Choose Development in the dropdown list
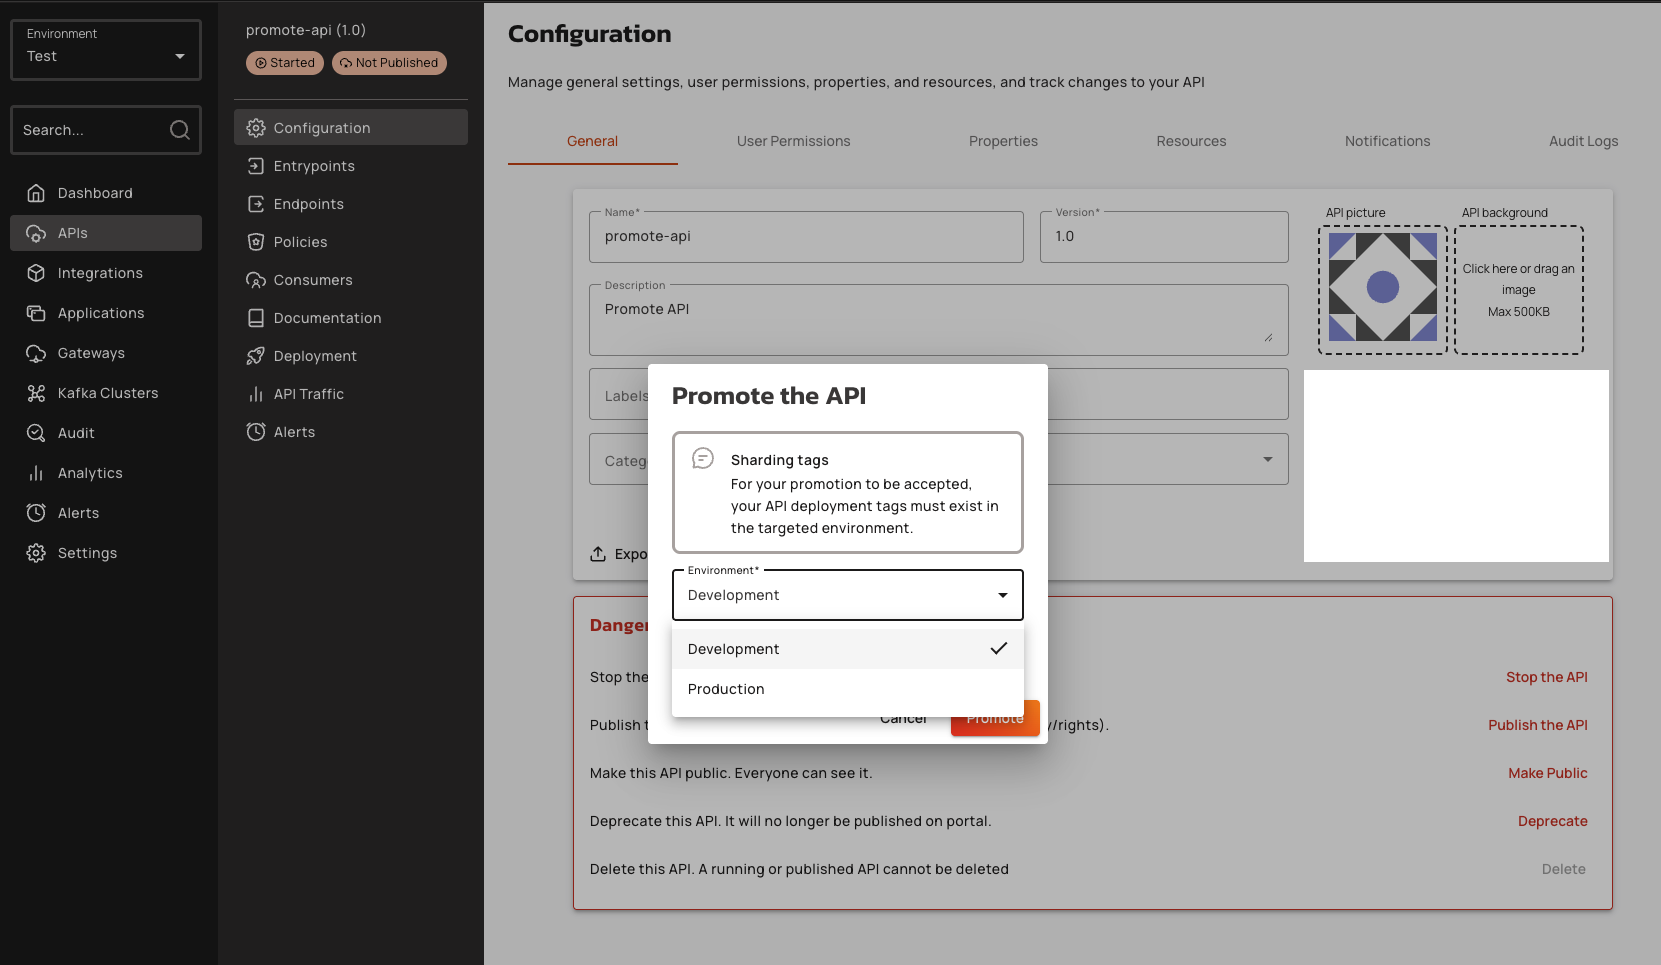 (x=734, y=649)
